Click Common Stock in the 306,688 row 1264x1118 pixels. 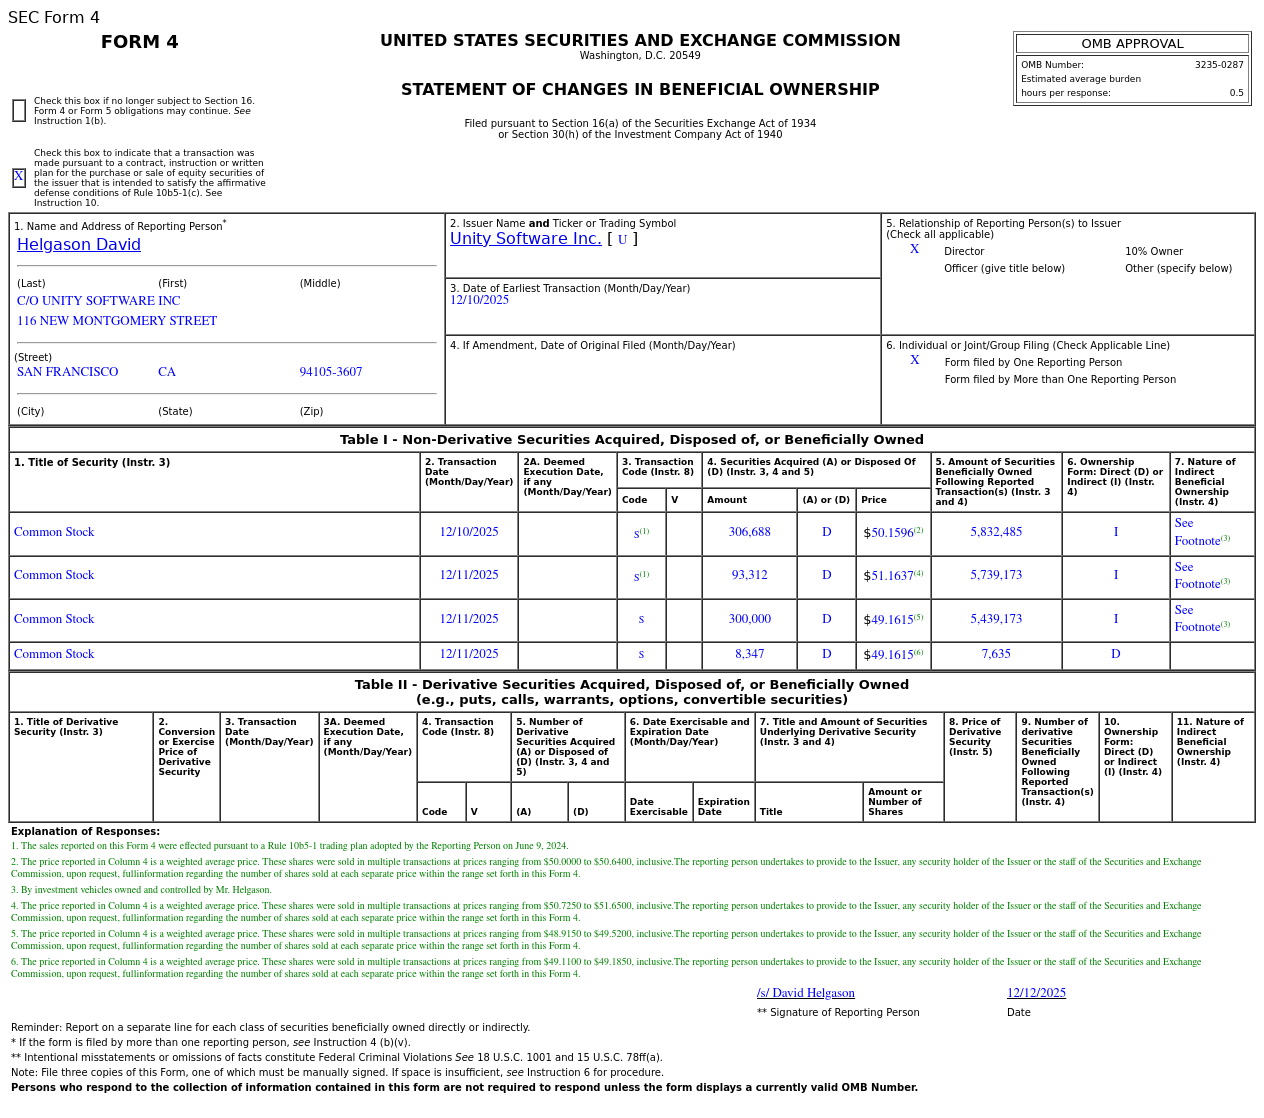coord(54,532)
